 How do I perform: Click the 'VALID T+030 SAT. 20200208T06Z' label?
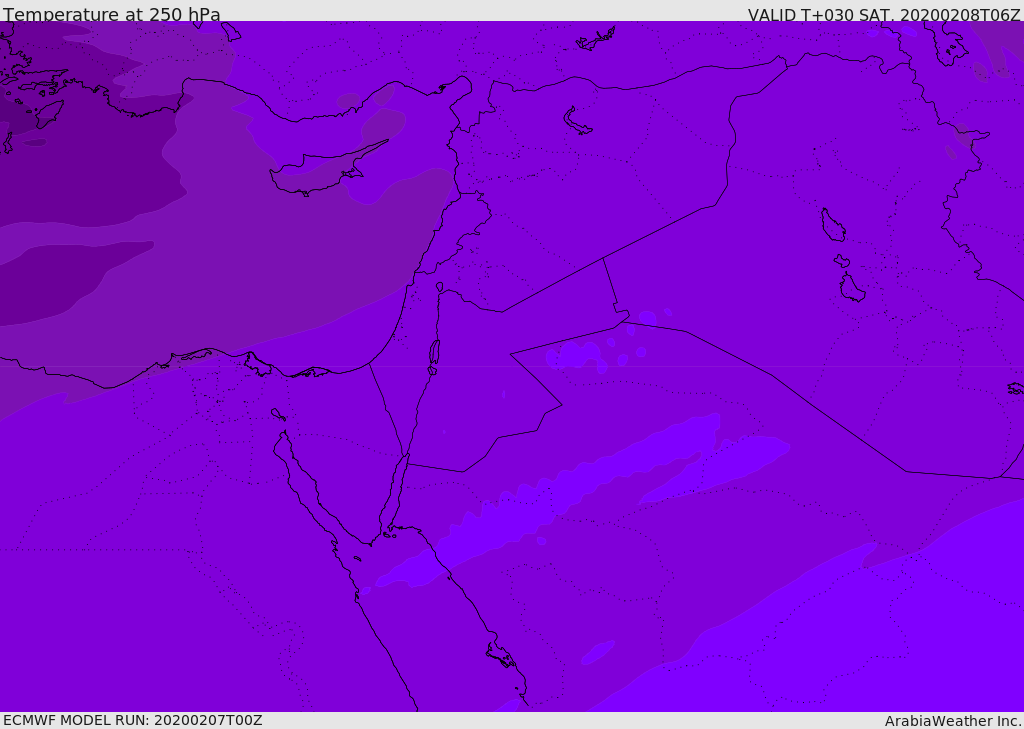pos(884,15)
